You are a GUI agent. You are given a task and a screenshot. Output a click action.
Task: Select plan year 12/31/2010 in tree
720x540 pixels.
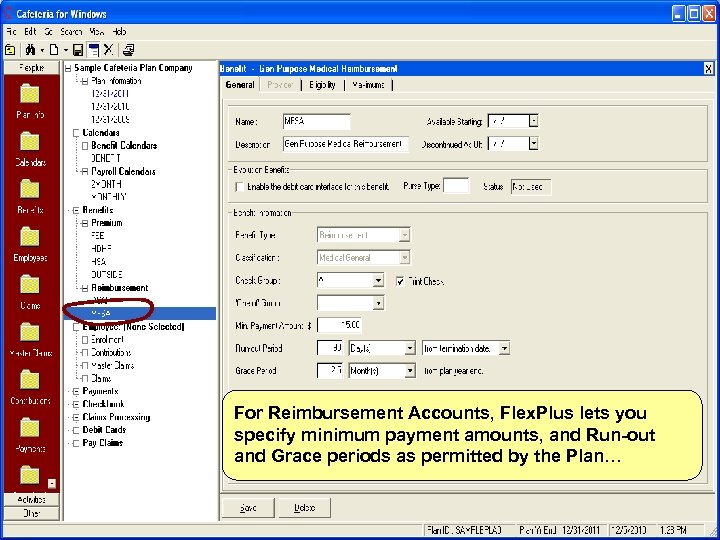click(110, 107)
